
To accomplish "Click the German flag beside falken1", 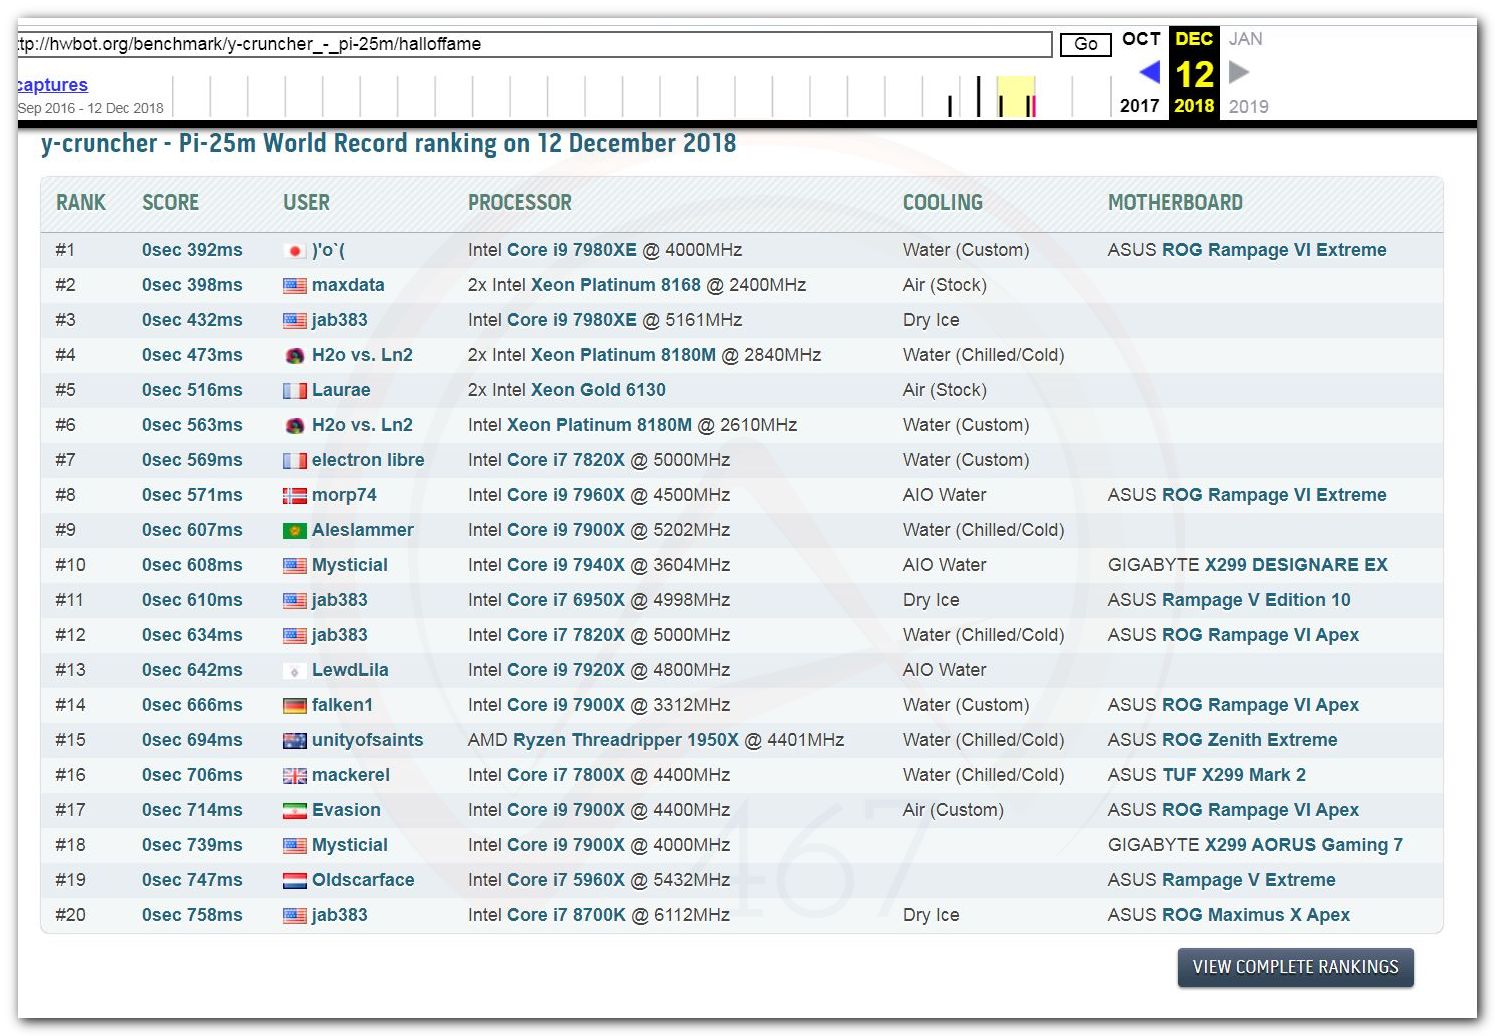I will [x=294, y=706].
